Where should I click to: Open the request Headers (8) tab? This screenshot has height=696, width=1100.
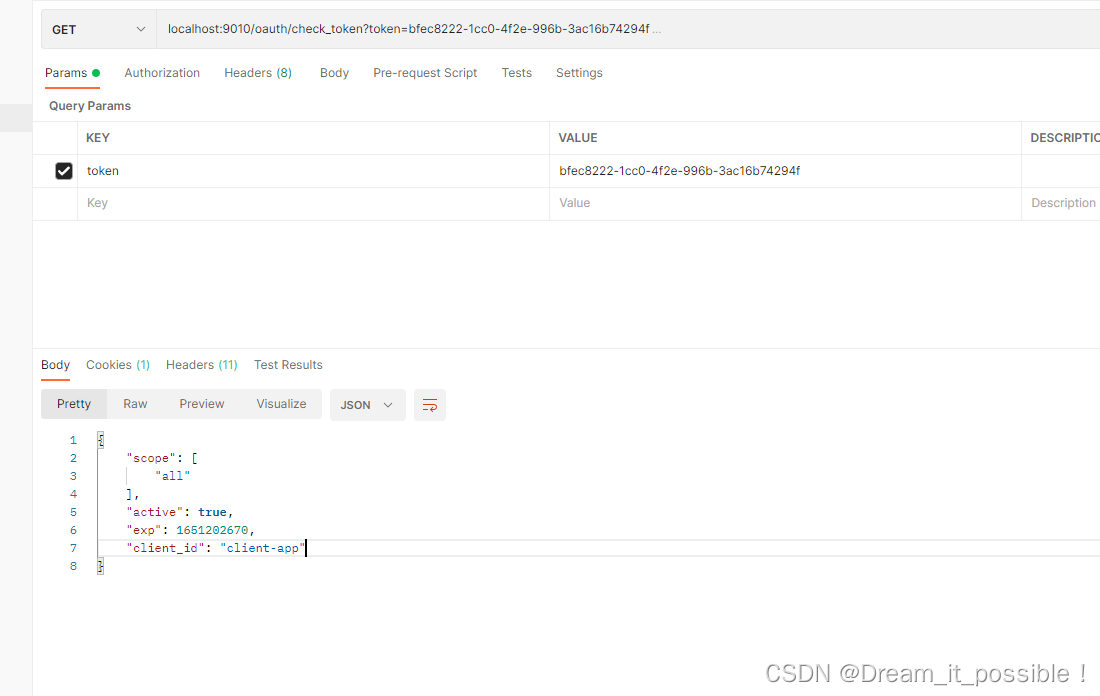pyautogui.click(x=257, y=73)
